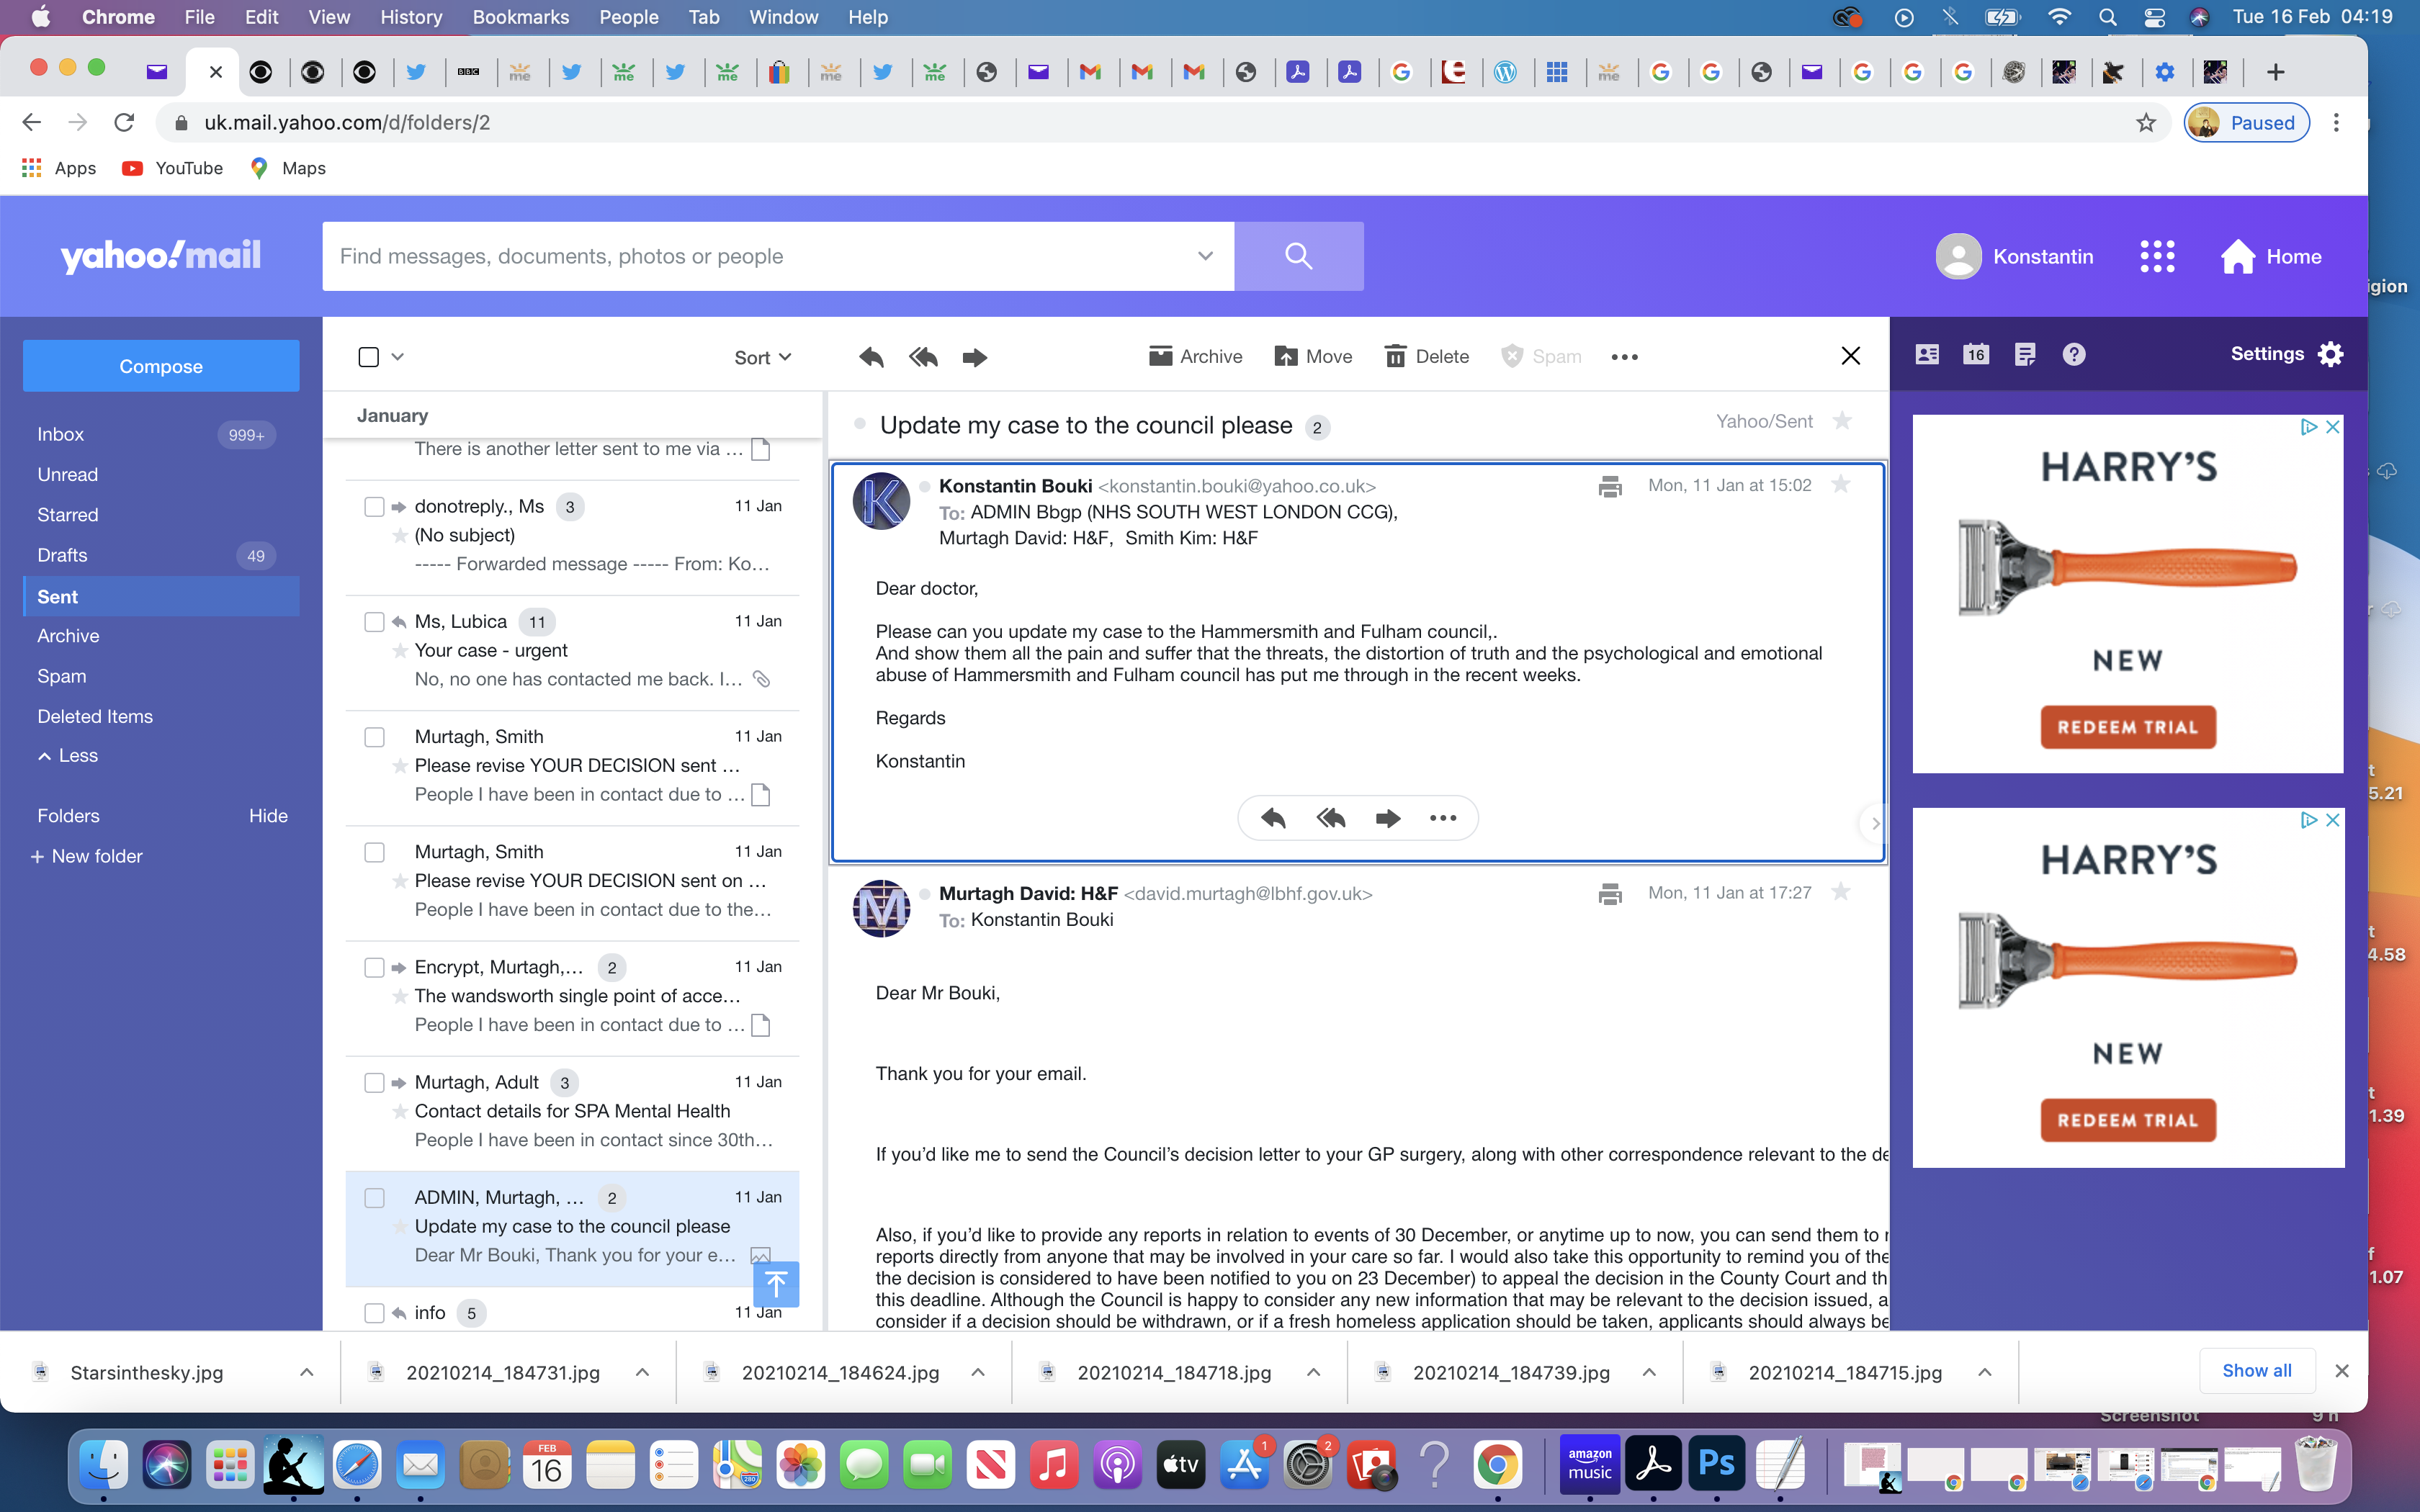2420x1512 pixels.
Task: Click the Yahoo apps grid icon
Action: pos(2157,256)
